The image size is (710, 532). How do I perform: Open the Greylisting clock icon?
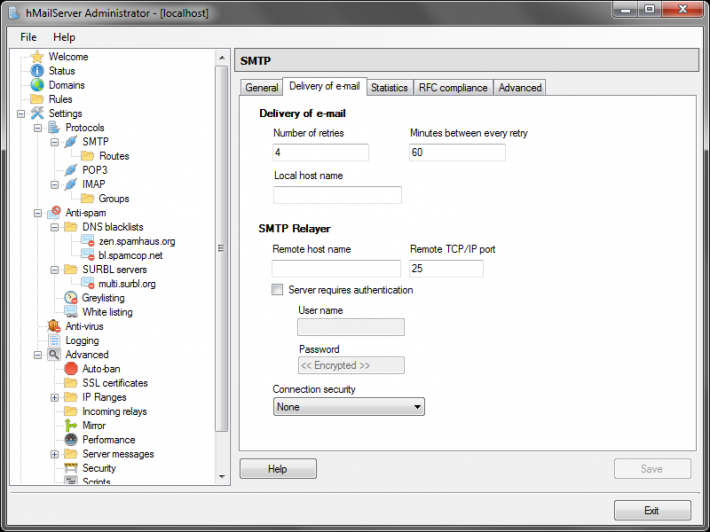(x=71, y=297)
